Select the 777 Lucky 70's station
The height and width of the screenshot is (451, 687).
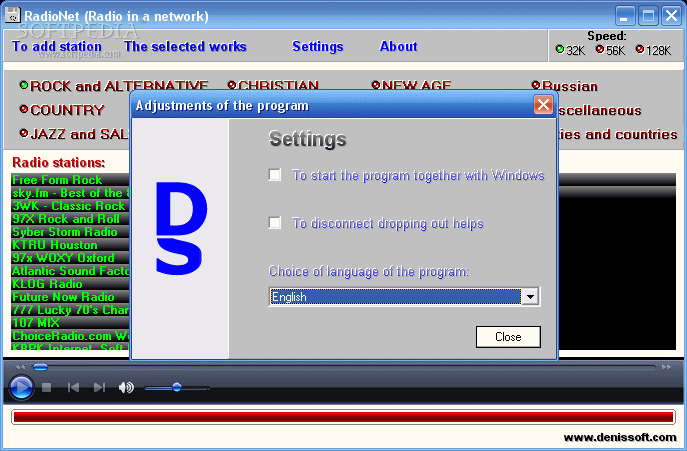tap(71, 309)
